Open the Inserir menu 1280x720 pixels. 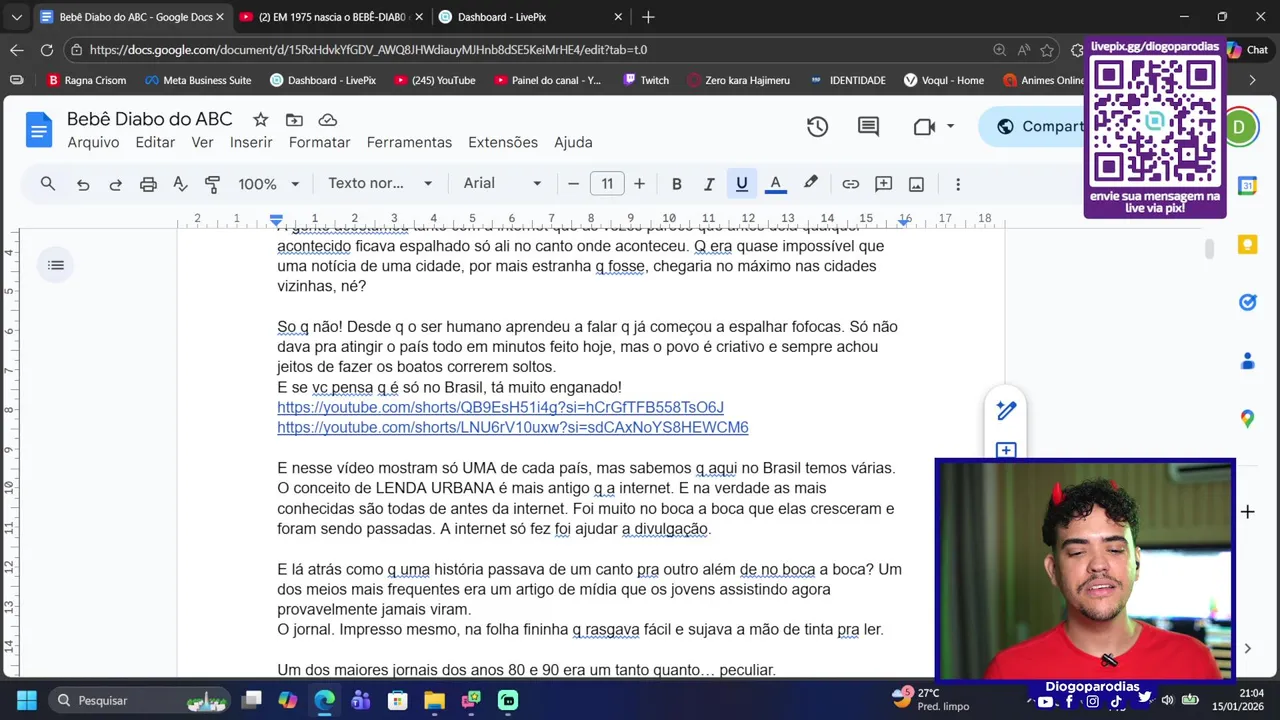251,142
